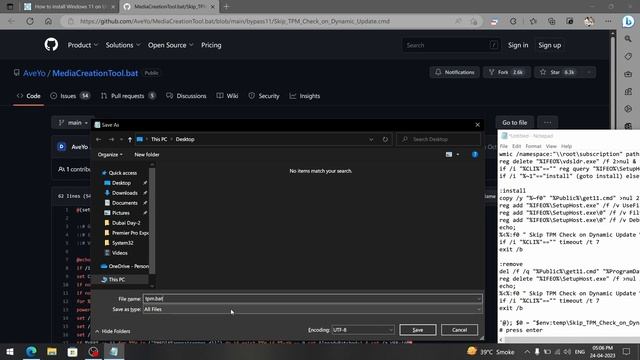640x360 pixels.
Task: Click the Save As dialog forward arrow
Action: pyautogui.click(x=111, y=139)
